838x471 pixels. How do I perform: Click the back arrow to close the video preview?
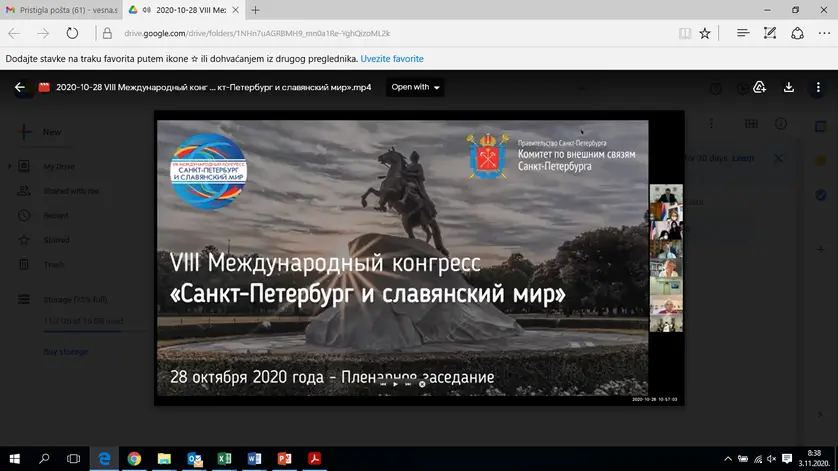point(19,87)
